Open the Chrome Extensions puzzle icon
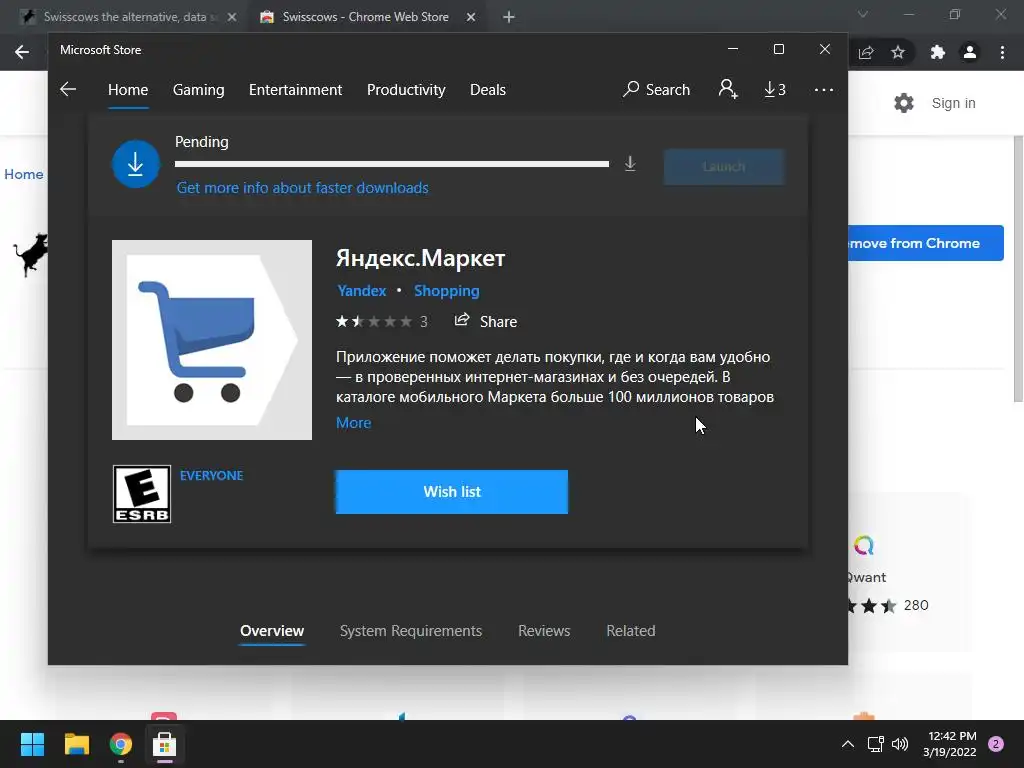This screenshot has width=1024, height=768. click(x=938, y=52)
